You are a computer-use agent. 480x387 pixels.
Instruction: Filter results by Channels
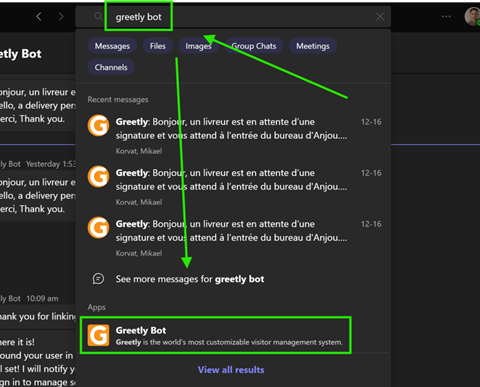click(x=111, y=67)
